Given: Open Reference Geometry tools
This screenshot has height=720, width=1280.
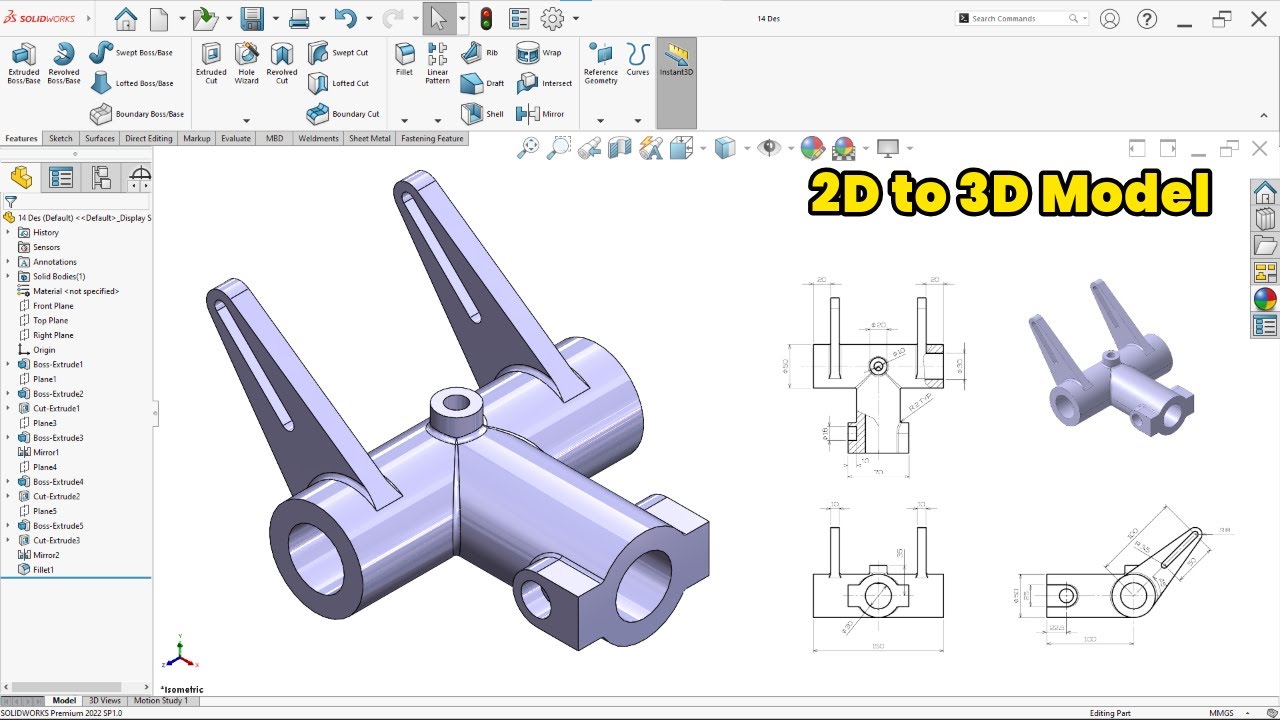Looking at the screenshot, I should (x=601, y=64).
